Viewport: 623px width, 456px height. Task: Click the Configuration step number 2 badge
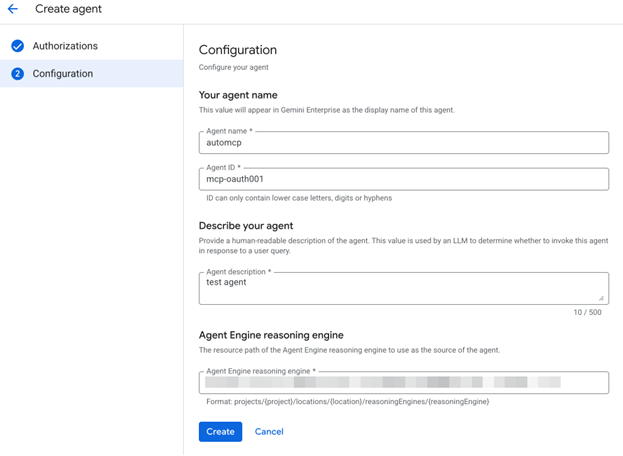[17, 74]
